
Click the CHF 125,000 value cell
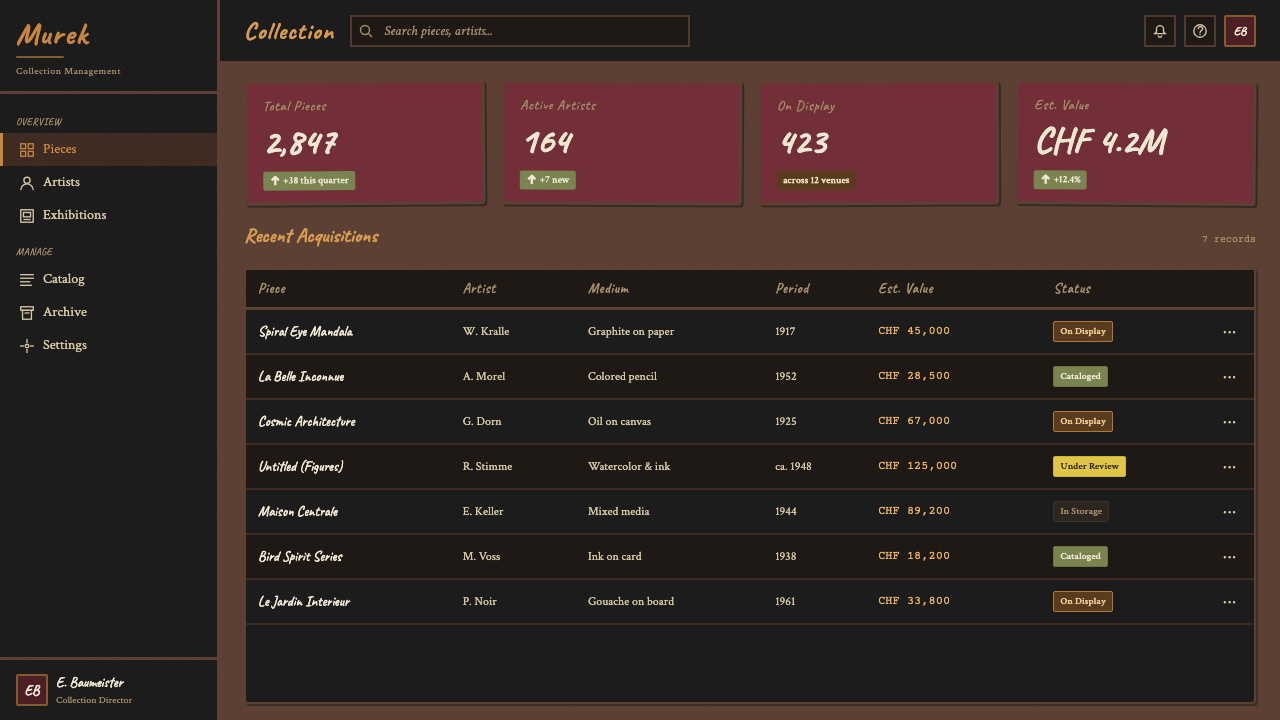(918, 466)
